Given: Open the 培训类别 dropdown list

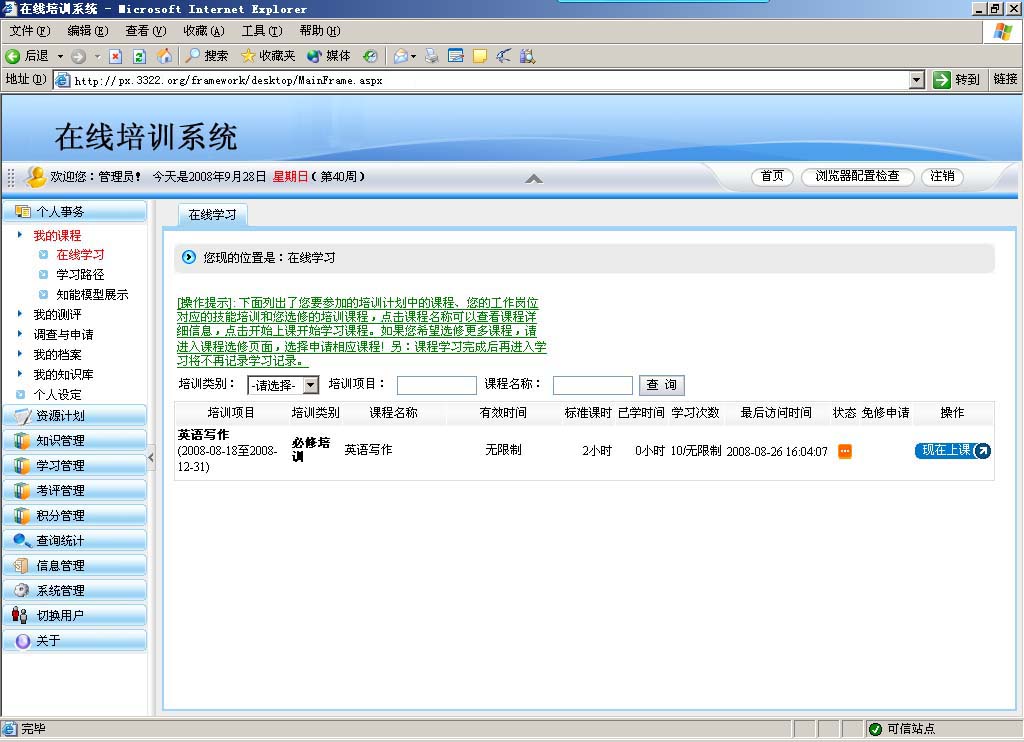Looking at the screenshot, I should (310, 385).
